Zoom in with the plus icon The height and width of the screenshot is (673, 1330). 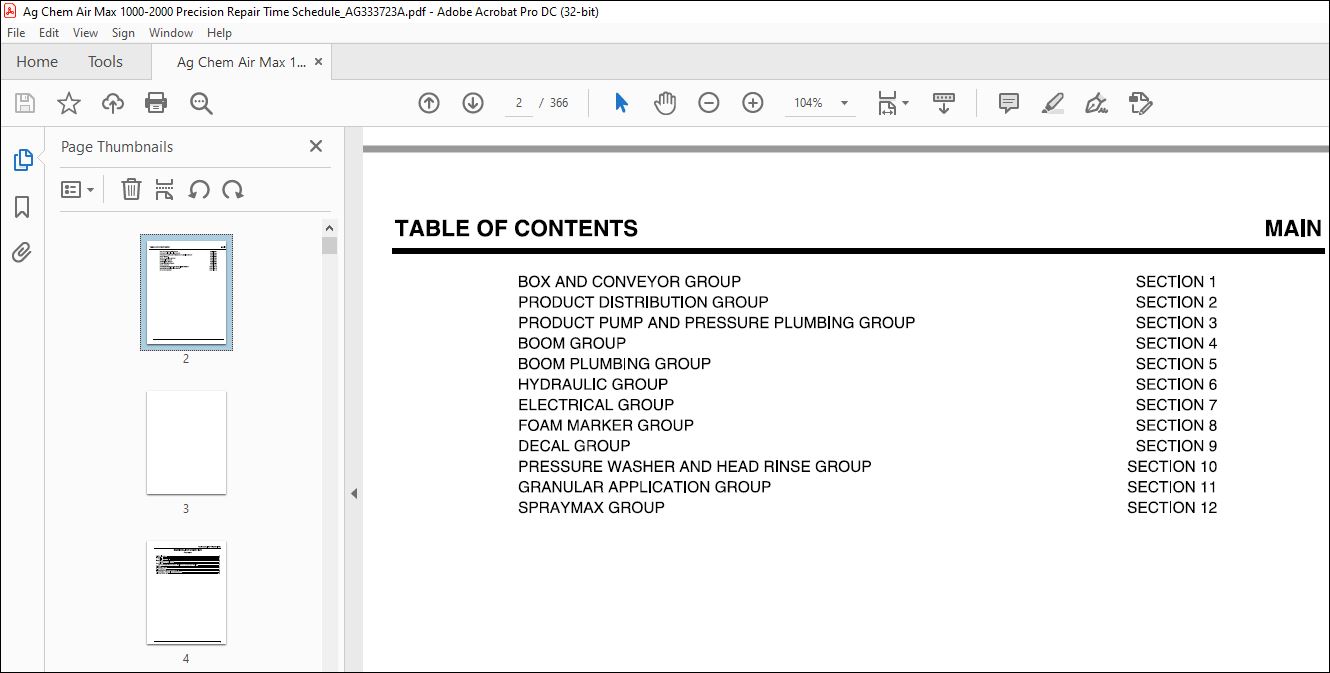tap(753, 103)
